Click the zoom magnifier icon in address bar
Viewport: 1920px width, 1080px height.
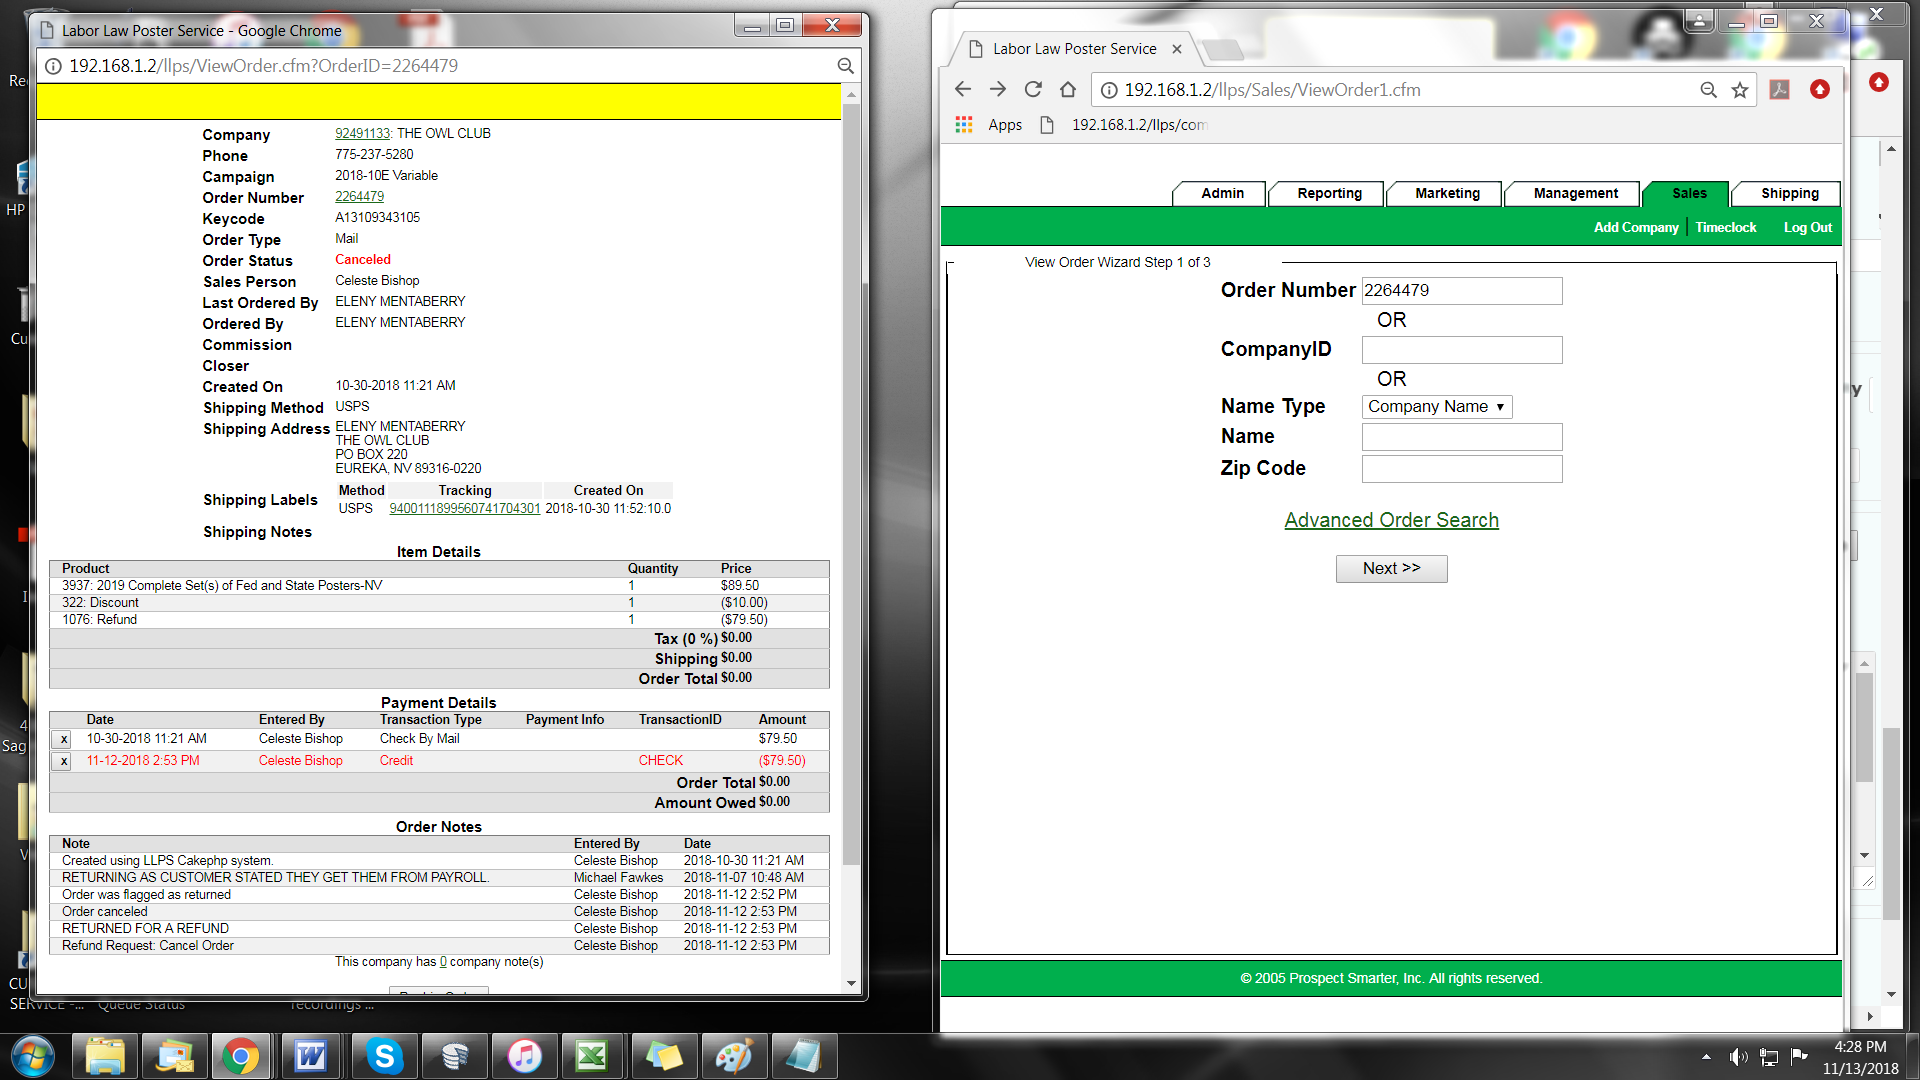pyautogui.click(x=1709, y=90)
